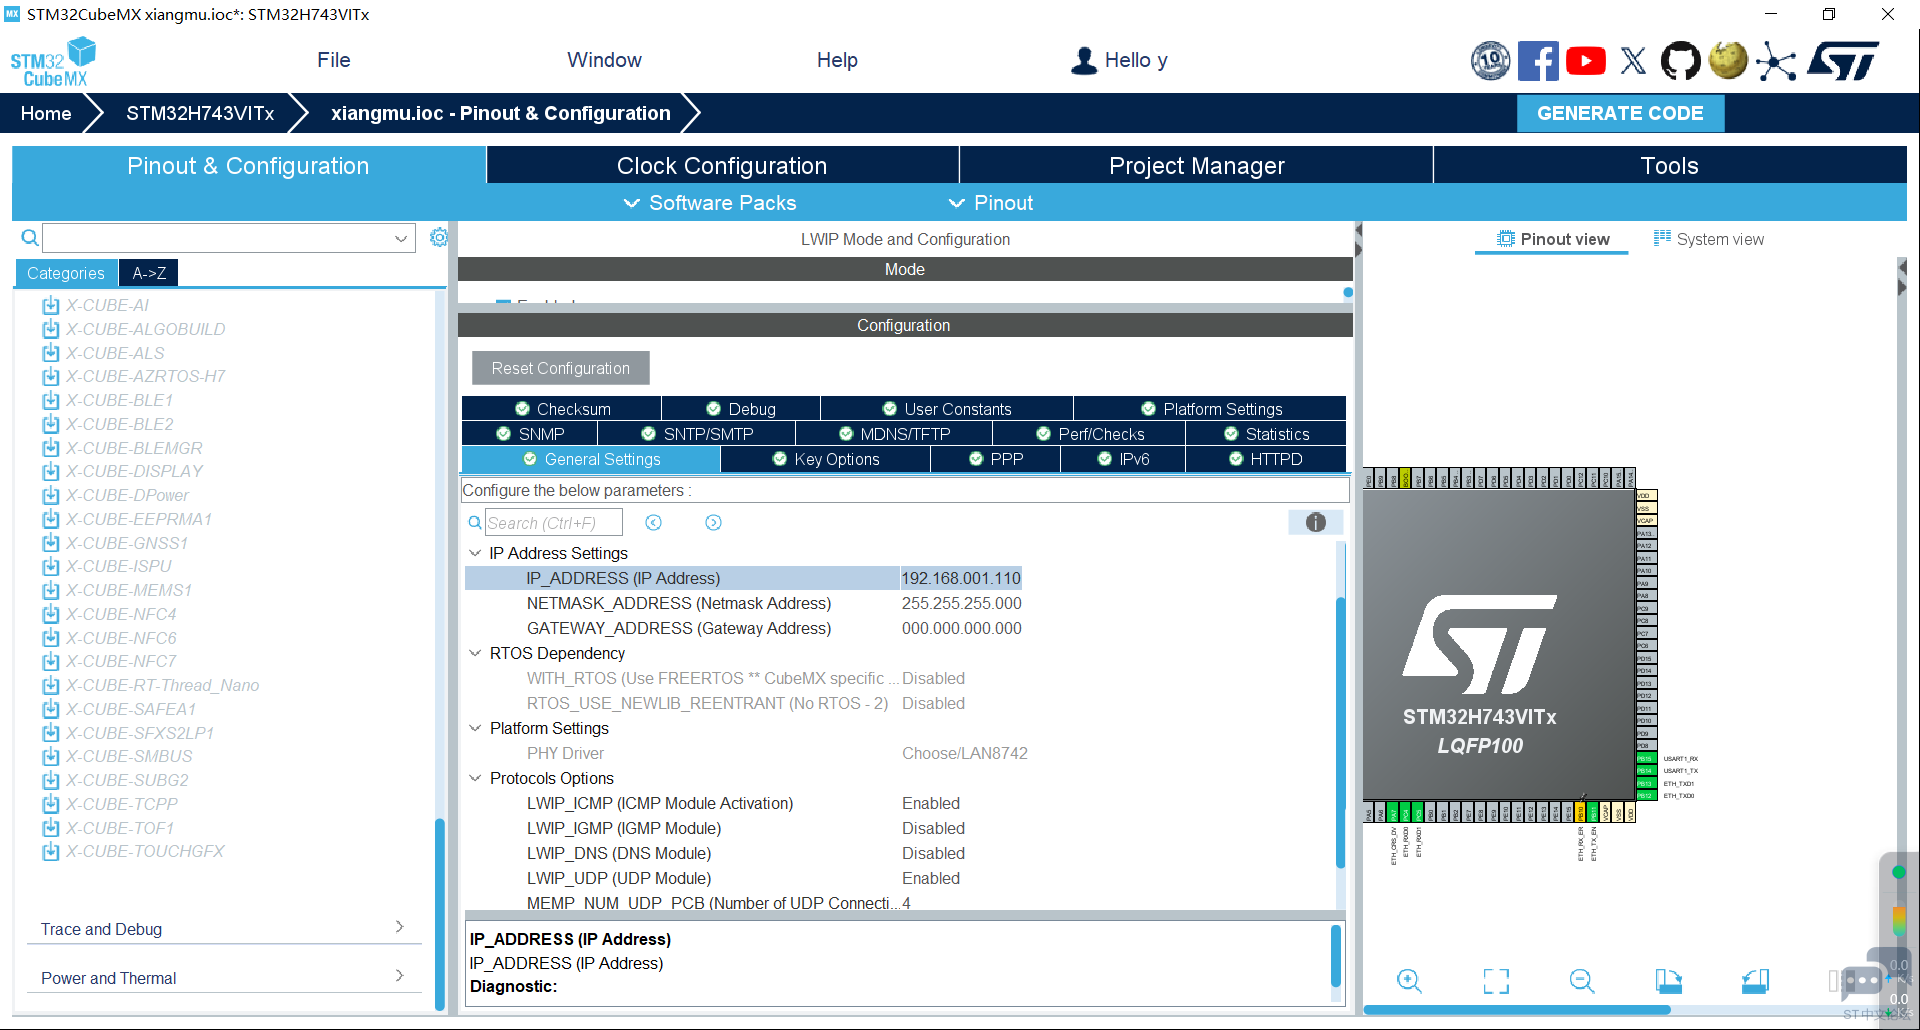Go to Home breadcrumb
1920x1030 pixels.
coord(46,113)
